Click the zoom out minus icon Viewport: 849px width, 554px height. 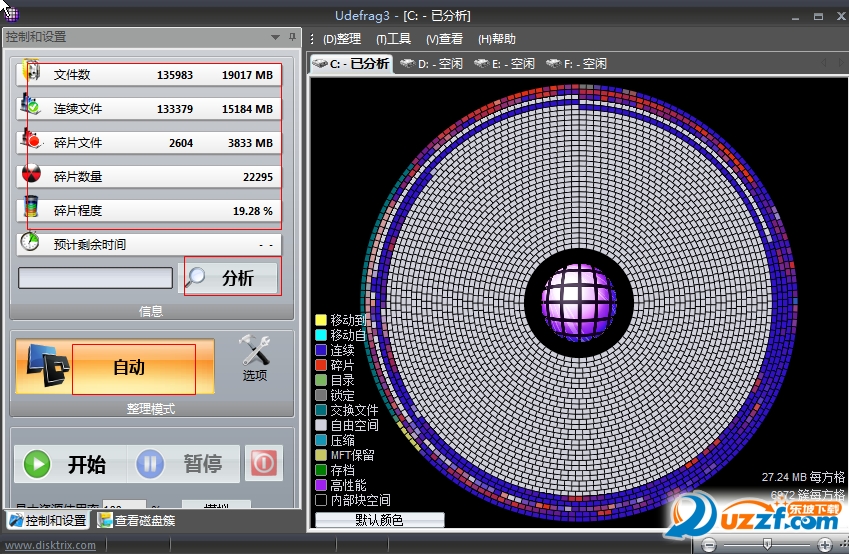tap(709, 544)
